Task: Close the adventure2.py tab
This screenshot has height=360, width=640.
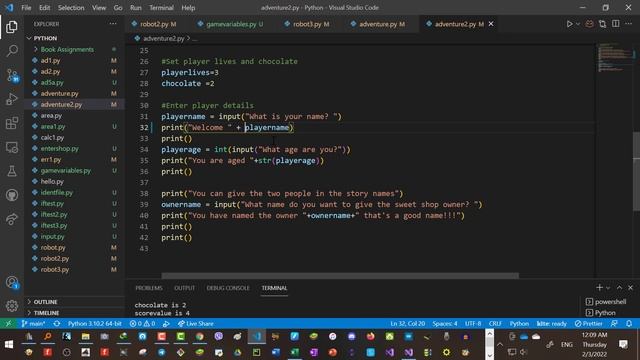Action: pyautogui.click(x=491, y=24)
